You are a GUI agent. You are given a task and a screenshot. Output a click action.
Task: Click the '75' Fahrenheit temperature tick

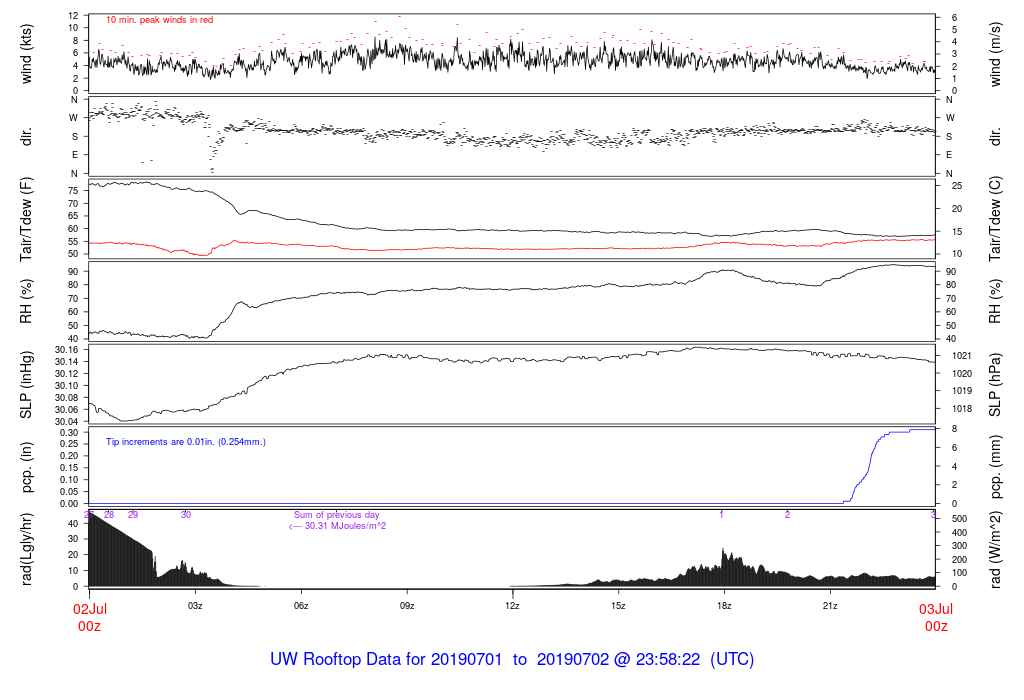coord(73,191)
